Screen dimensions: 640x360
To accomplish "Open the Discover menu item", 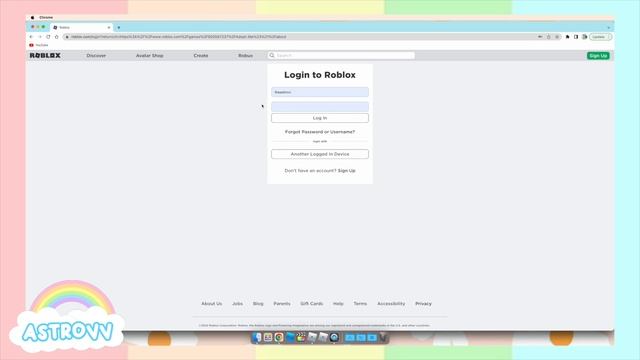I will click(x=96, y=56).
